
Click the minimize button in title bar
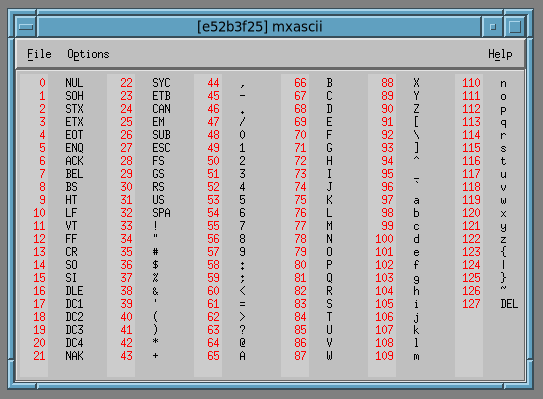click(x=493, y=27)
